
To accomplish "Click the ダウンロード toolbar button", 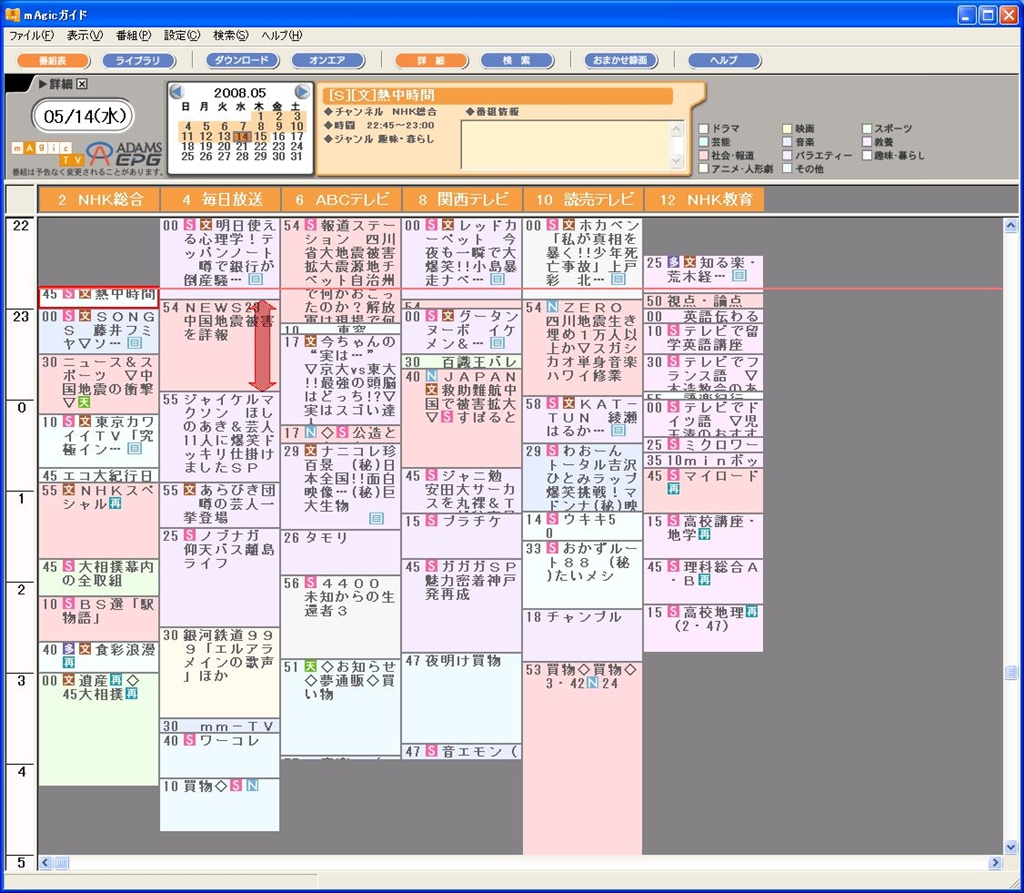I will [x=242, y=60].
